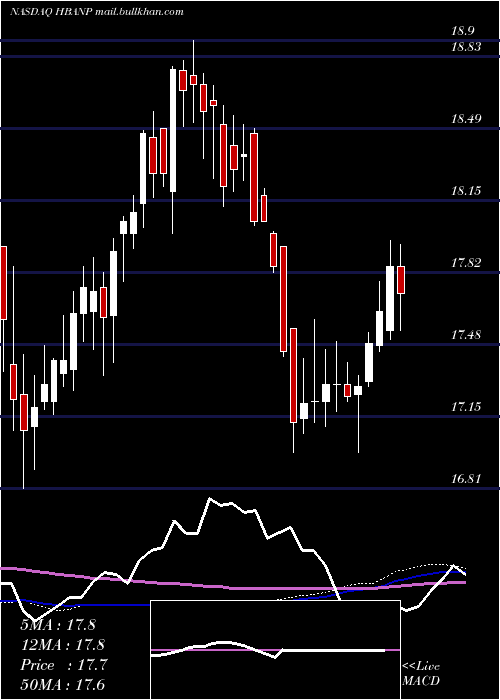Click the 5MA : 17.8 indicator text
Viewport: 500px width, 700px height.
pos(58,625)
